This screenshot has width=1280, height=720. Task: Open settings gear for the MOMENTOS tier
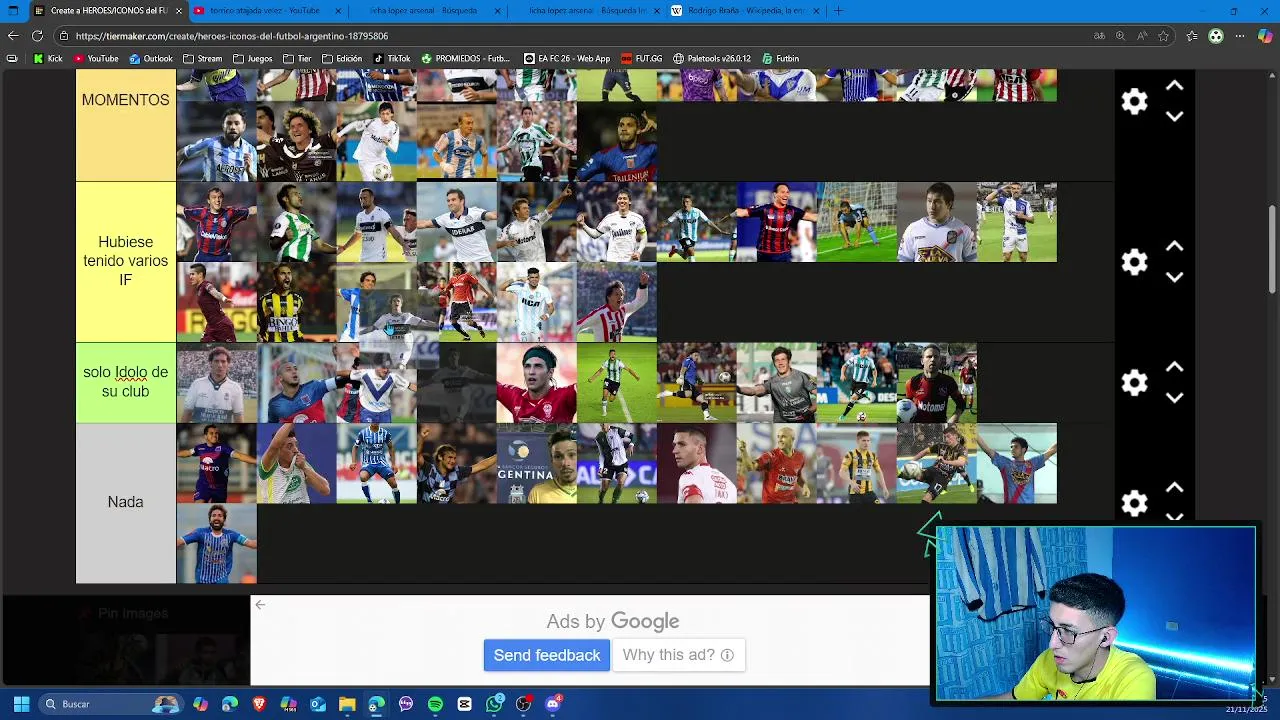[x=1134, y=101]
